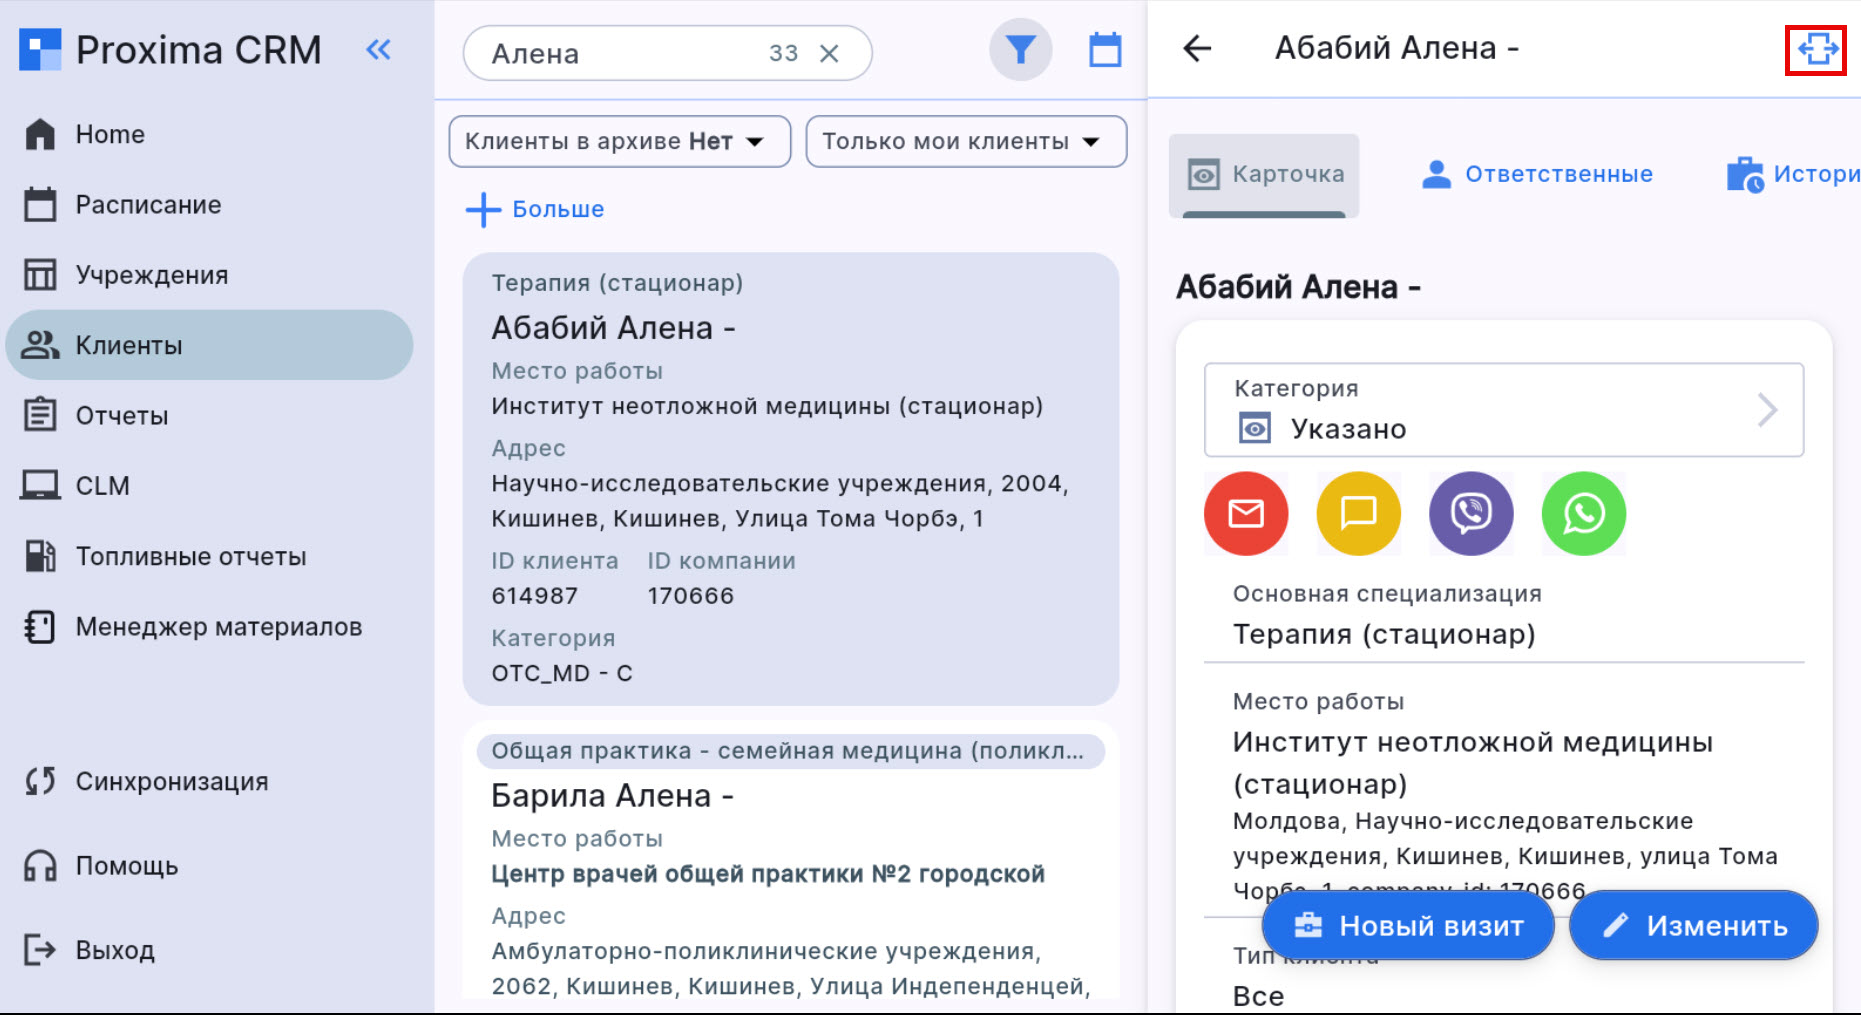This screenshot has width=1861, height=1015.
Task: Expand more filters with 'Больше'
Action: point(536,209)
